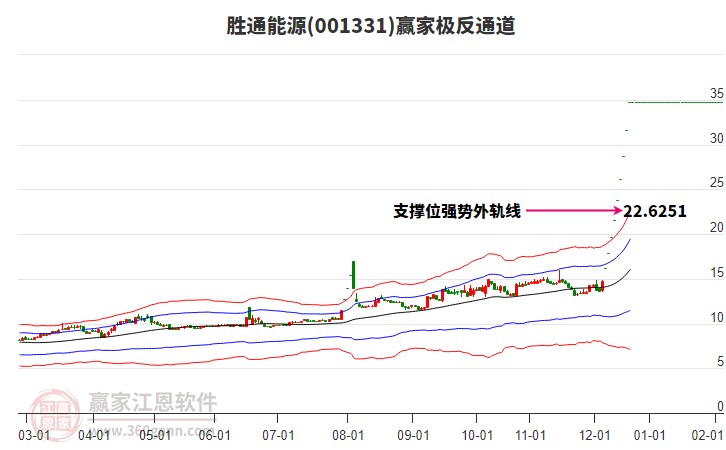Image resolution: width=726 pixels, height=450 pixels.
Task: Click the 5 price axis label
Action: tap(720, 361)
